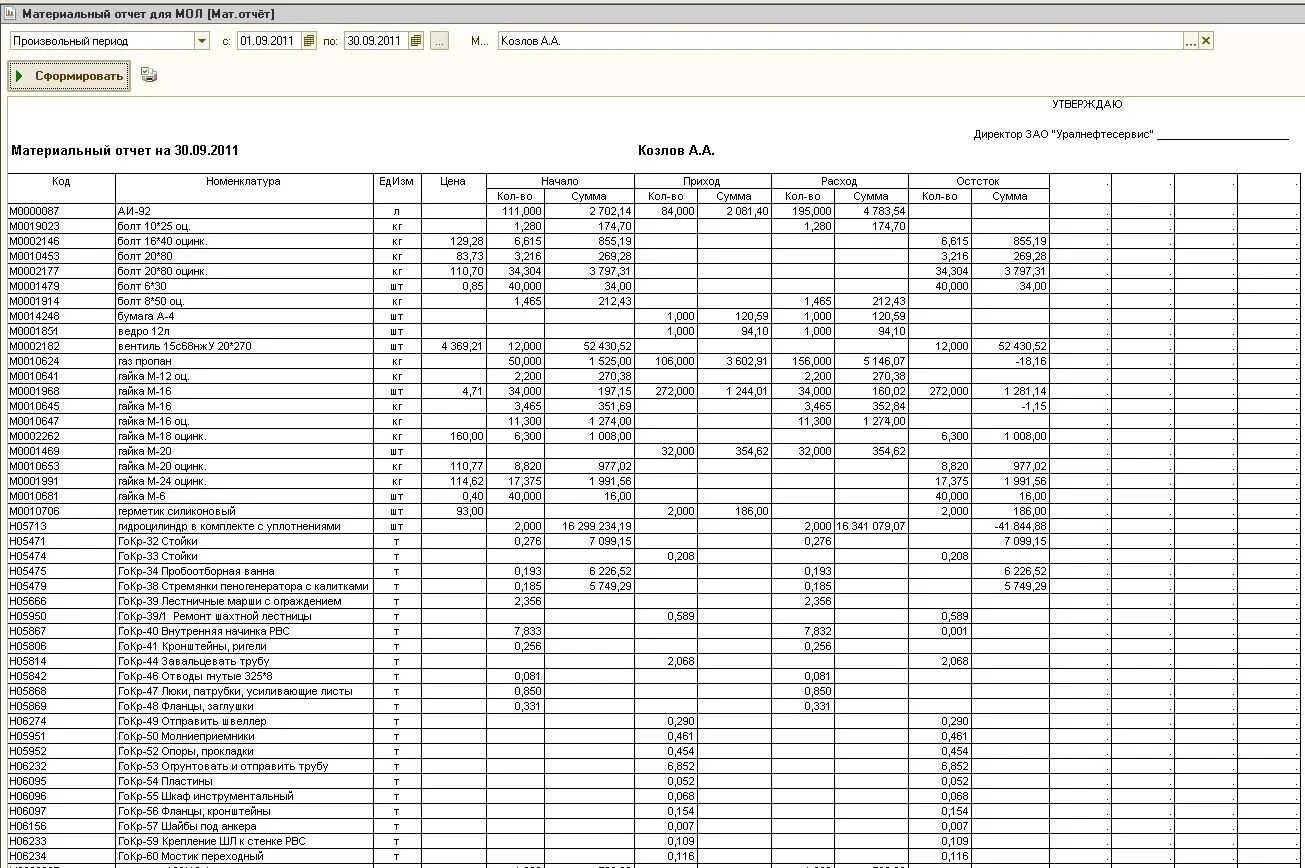Select the ГоКр-40 Внутренняя начинка РВС cell
This screenshot has width=1305, height=868.
(x=244, y=631)
